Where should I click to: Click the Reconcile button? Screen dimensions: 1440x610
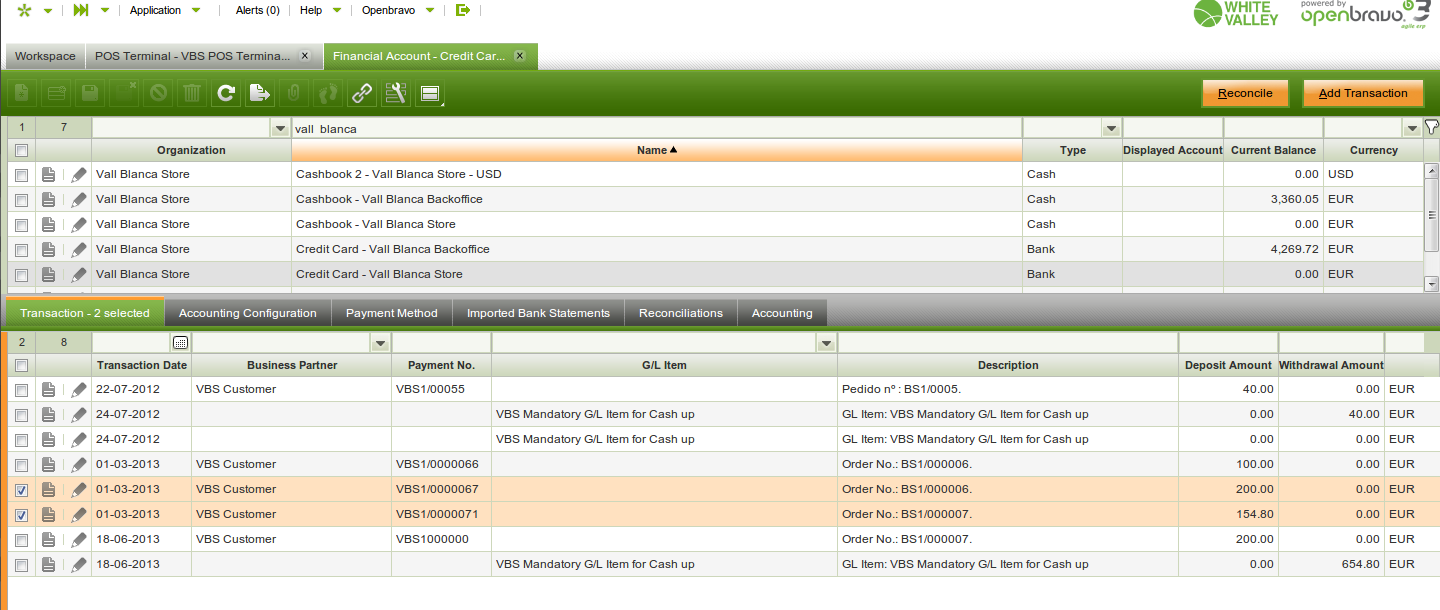[1245, 93]
